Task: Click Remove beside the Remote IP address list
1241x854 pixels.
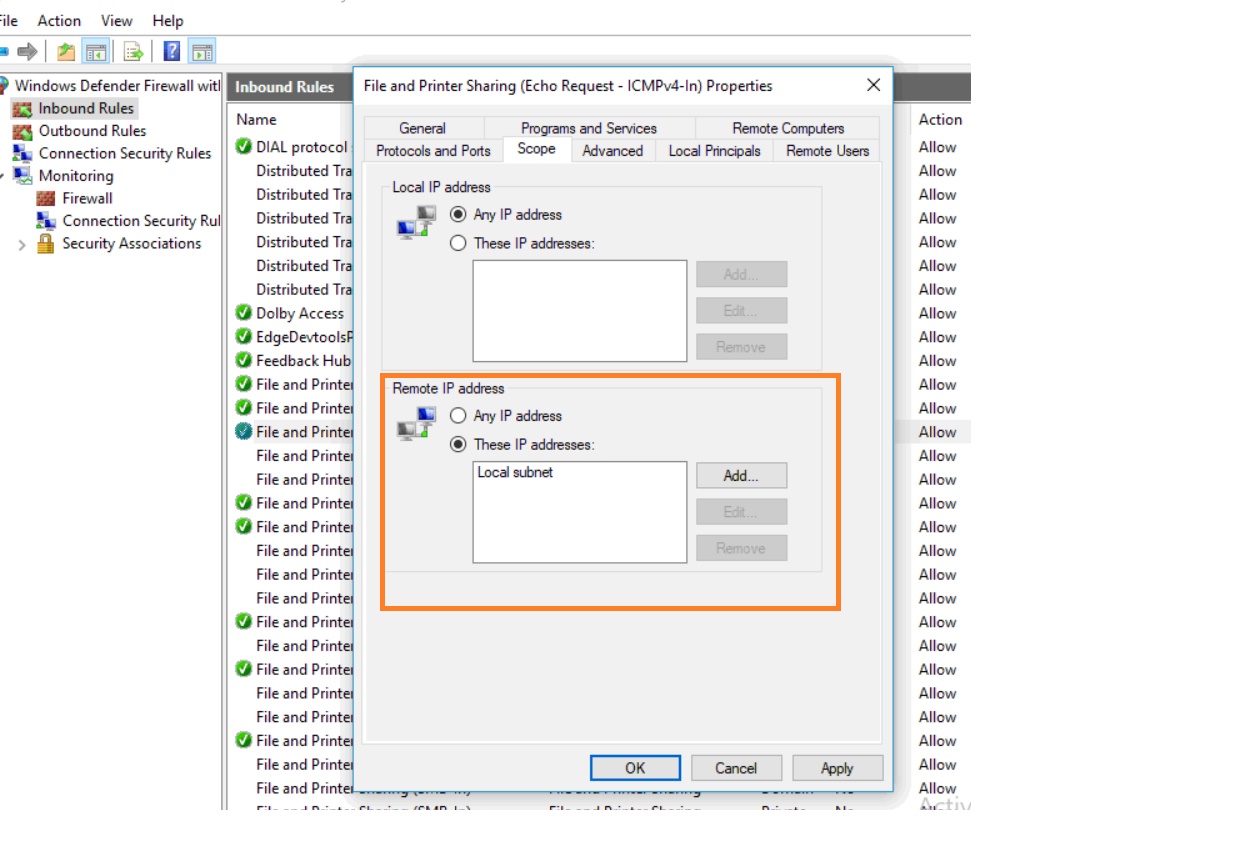Action: click(x=741, y=548)
